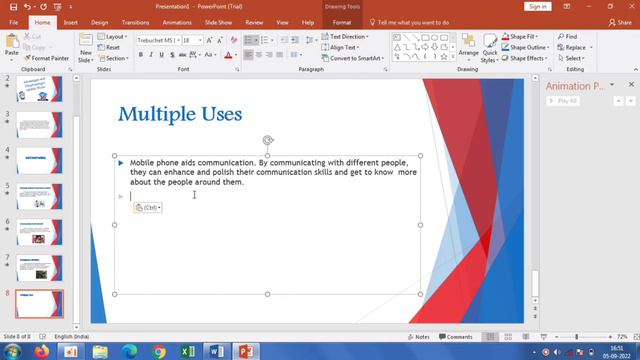Open Quick Styles gallery

pyautogui.click(x=490, y=49)
